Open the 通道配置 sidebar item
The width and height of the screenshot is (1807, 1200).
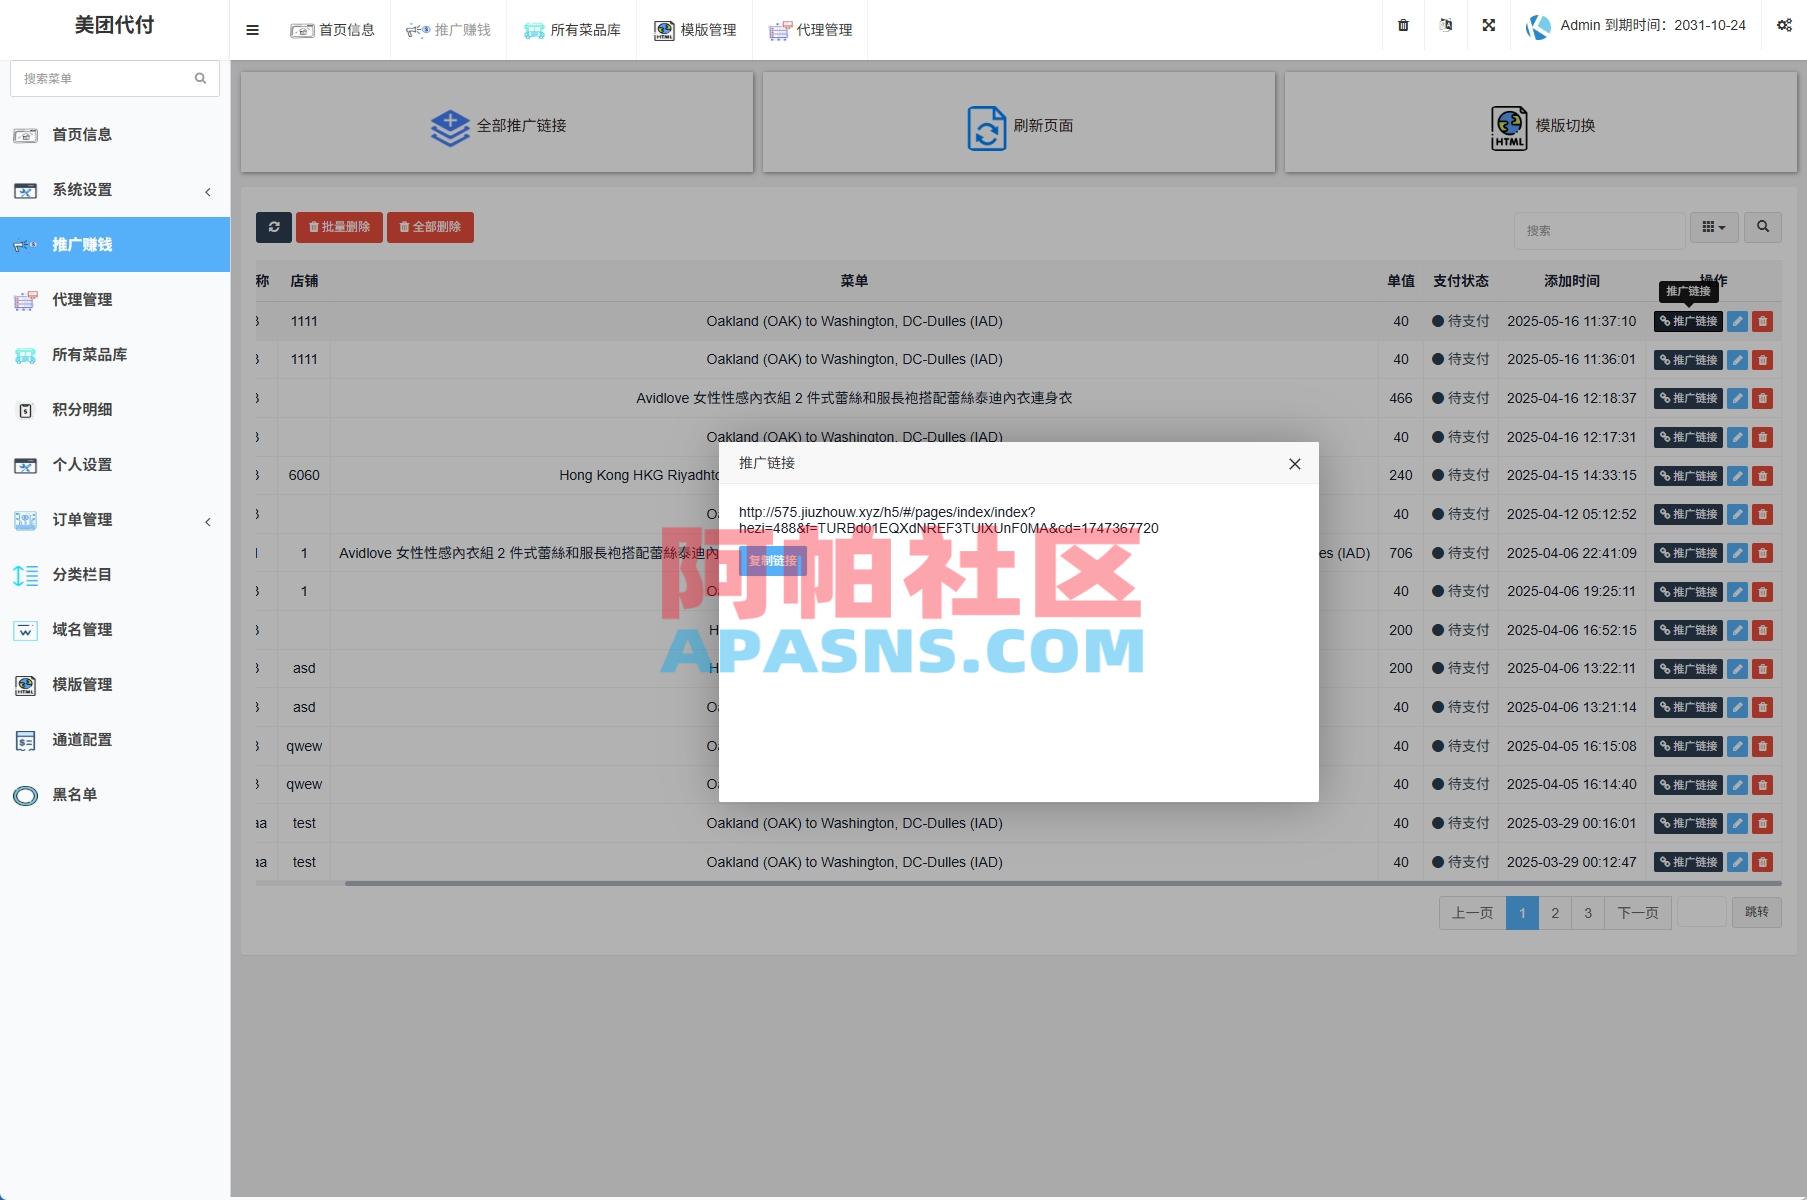84,740
